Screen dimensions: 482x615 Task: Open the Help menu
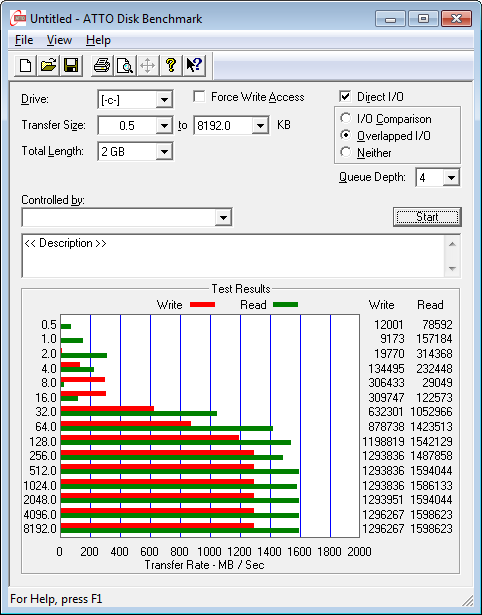click(98, 40)
